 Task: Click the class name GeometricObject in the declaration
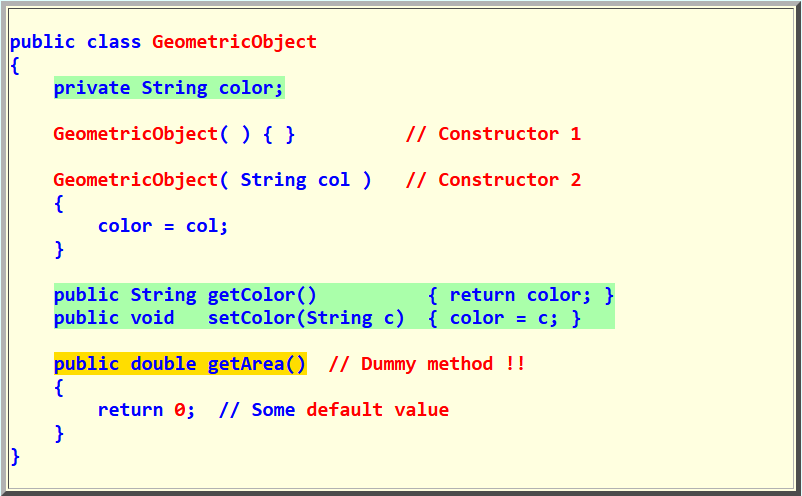click(234, 42)
